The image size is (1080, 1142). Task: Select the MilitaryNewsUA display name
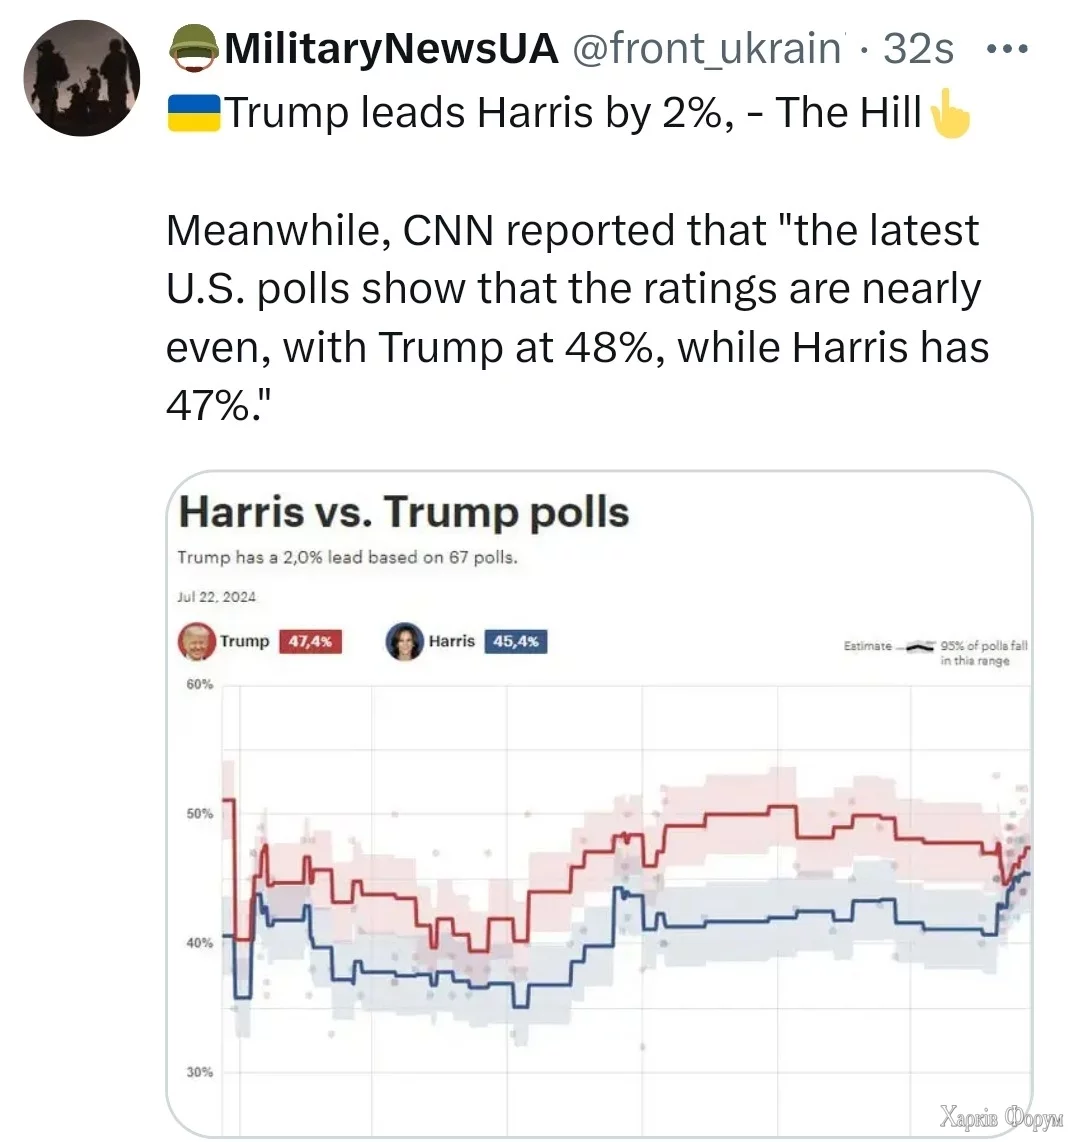pyautogui.click(x=391, y=48)
